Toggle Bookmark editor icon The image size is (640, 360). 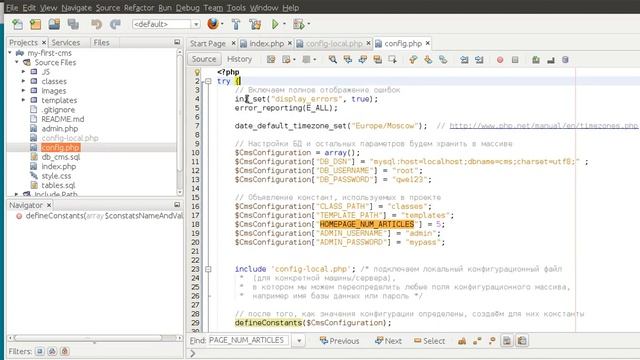point(443,60)
